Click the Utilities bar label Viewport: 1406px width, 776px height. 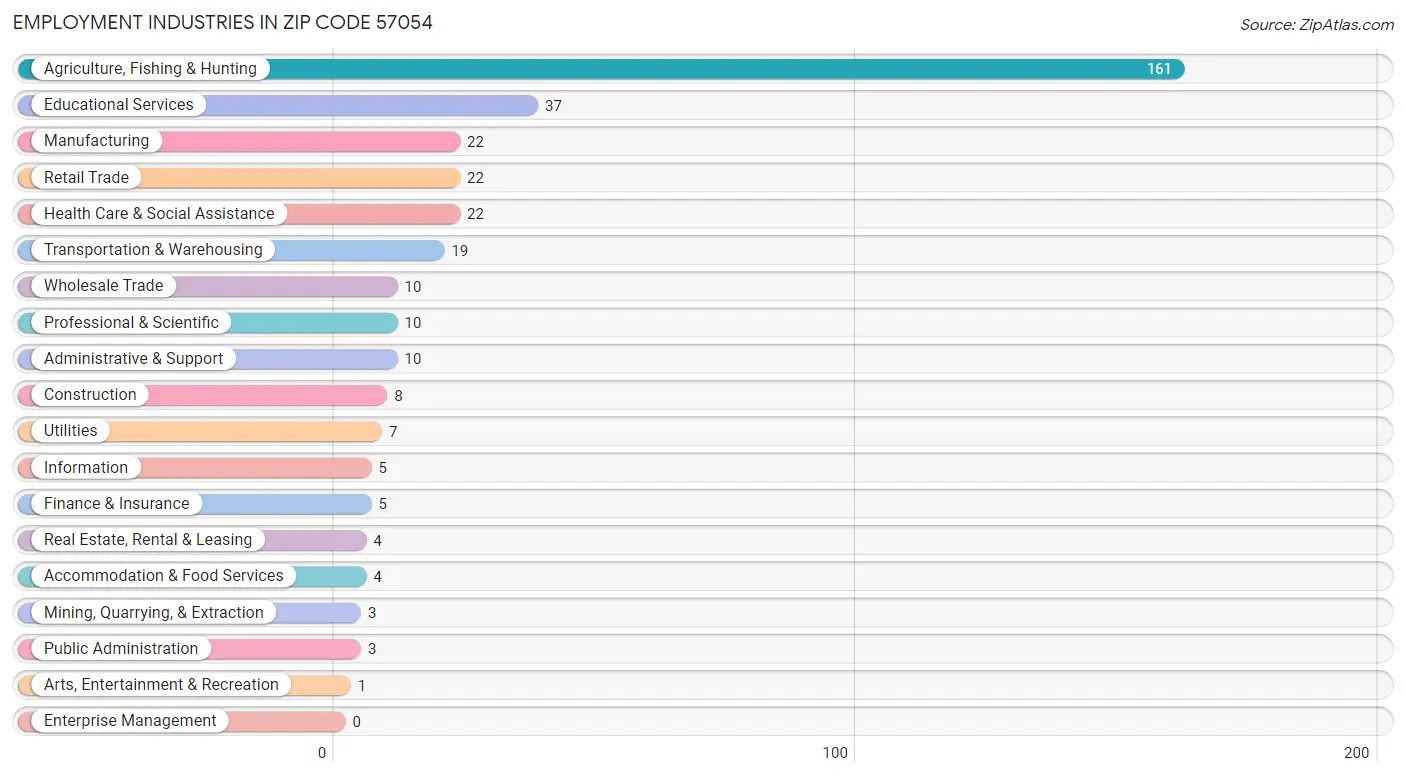pyautogui.click(x=70, y=431)
